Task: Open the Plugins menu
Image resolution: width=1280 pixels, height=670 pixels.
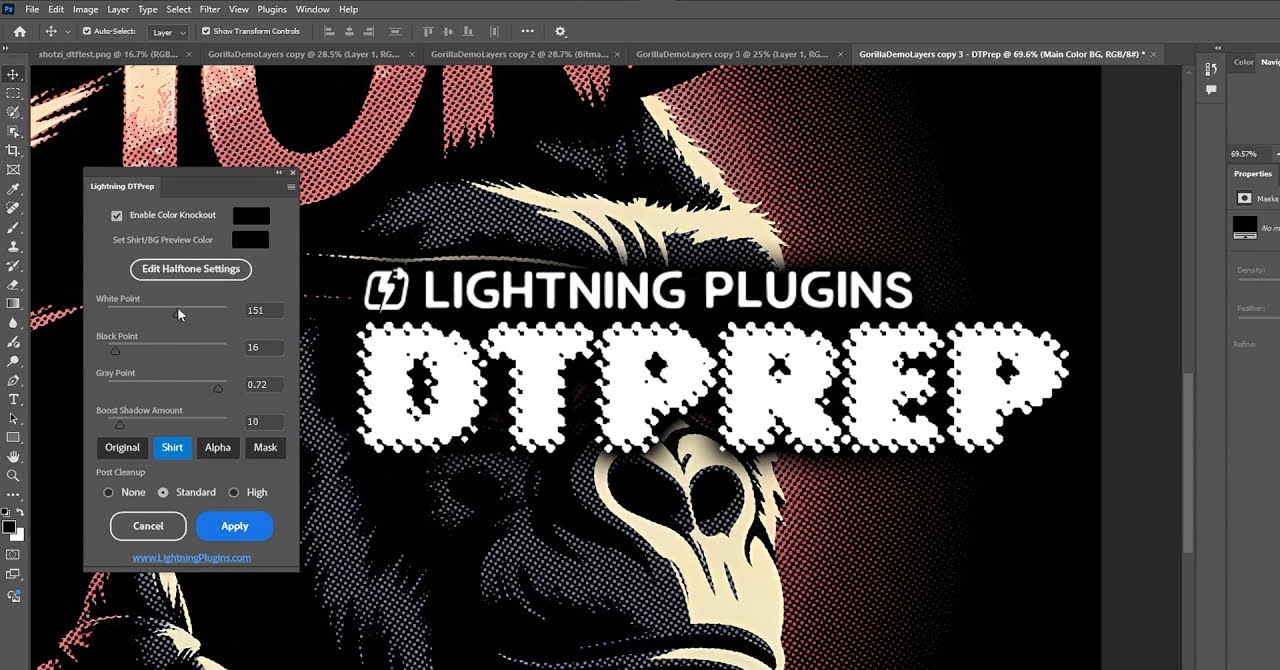Action: tap(272, 9)
